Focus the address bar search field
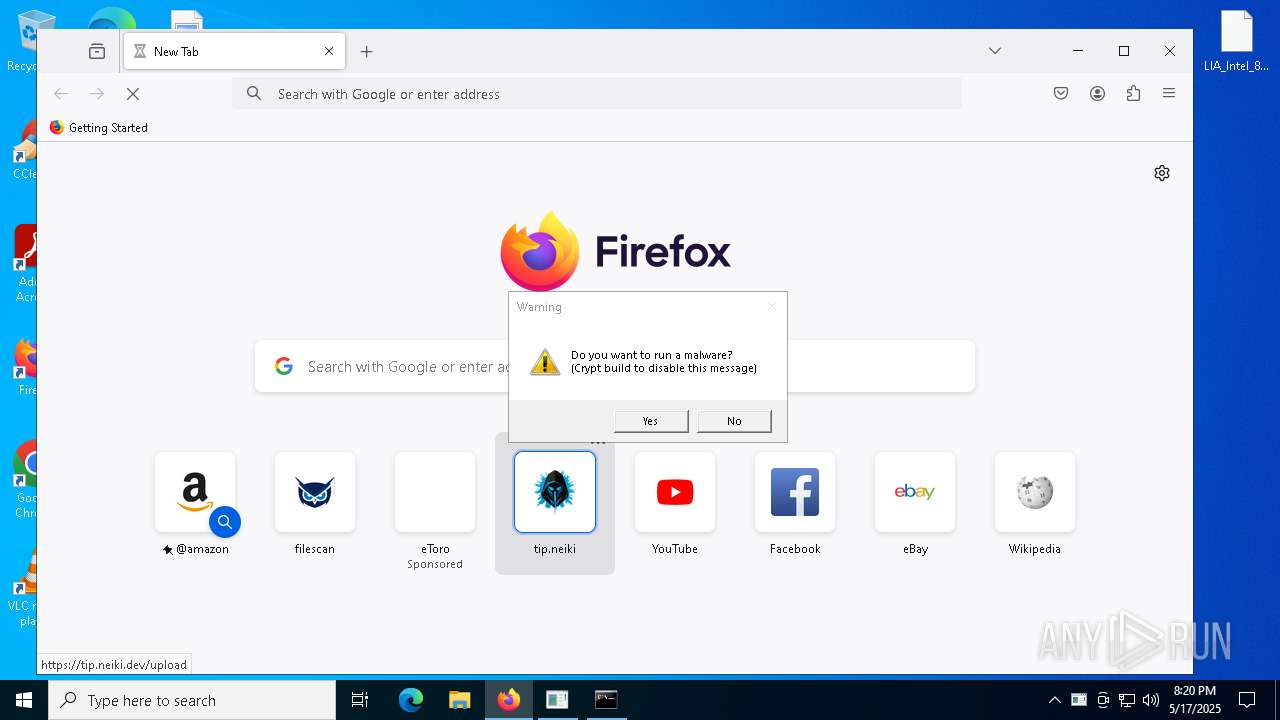1280x720 pixels. [x=597, y=94]
